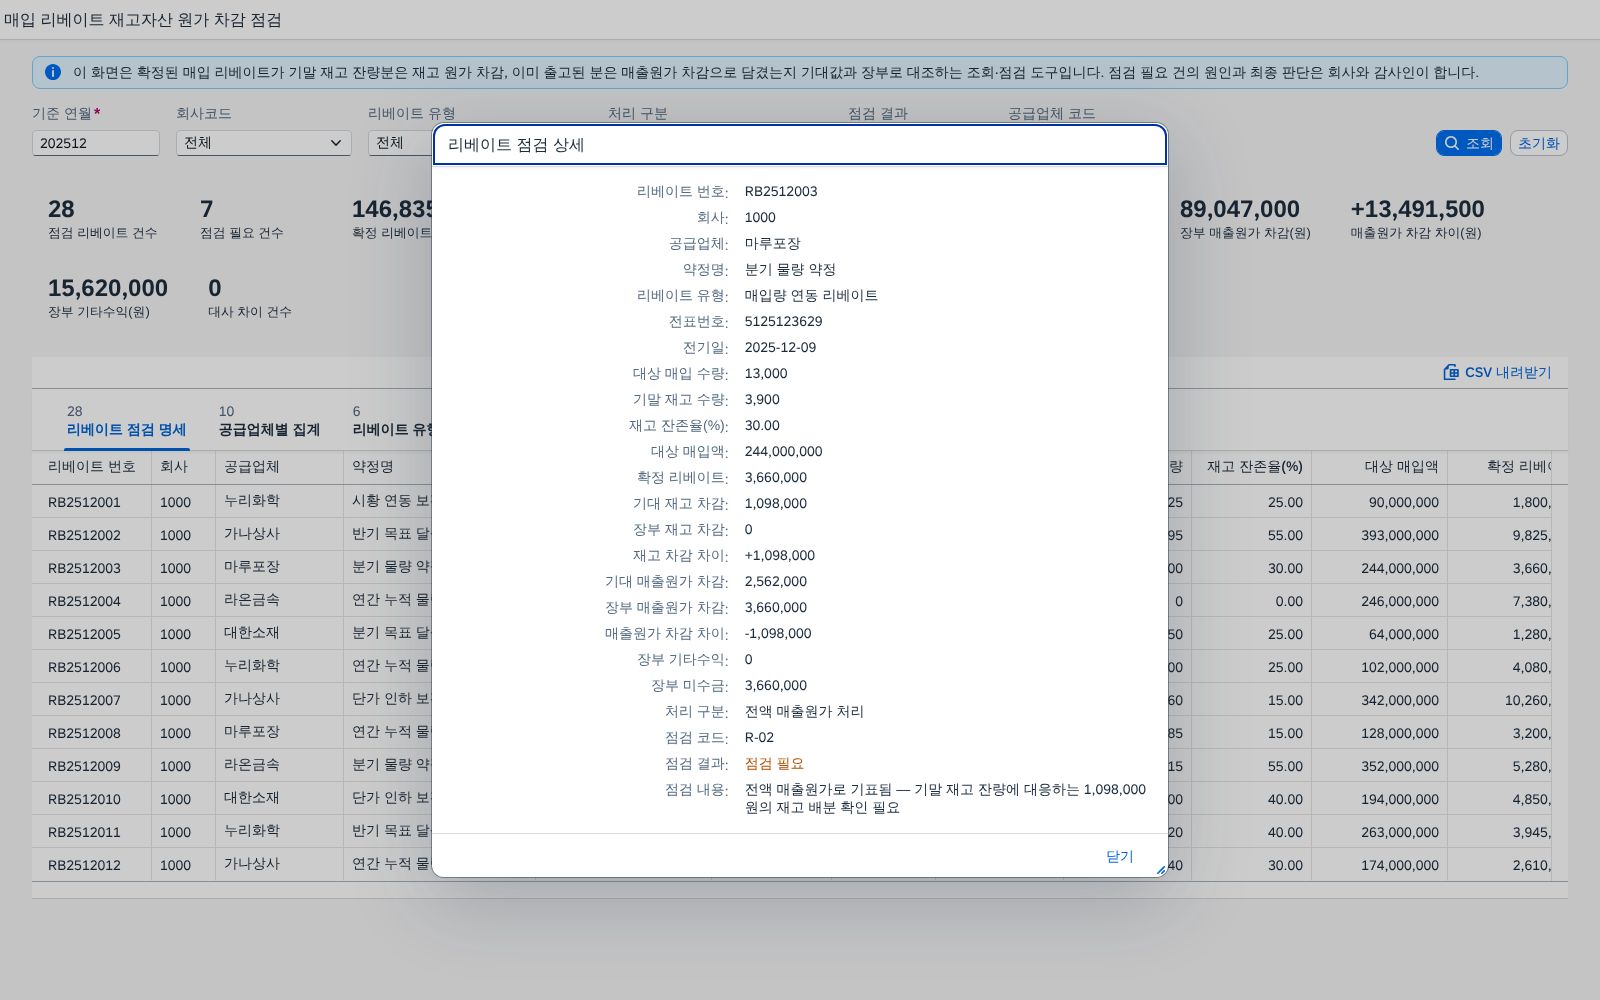The width and height of the screenshot is (1600, 1000).
Task: Open the 리베이트 유형 combo box
Action: pos(400,143)
